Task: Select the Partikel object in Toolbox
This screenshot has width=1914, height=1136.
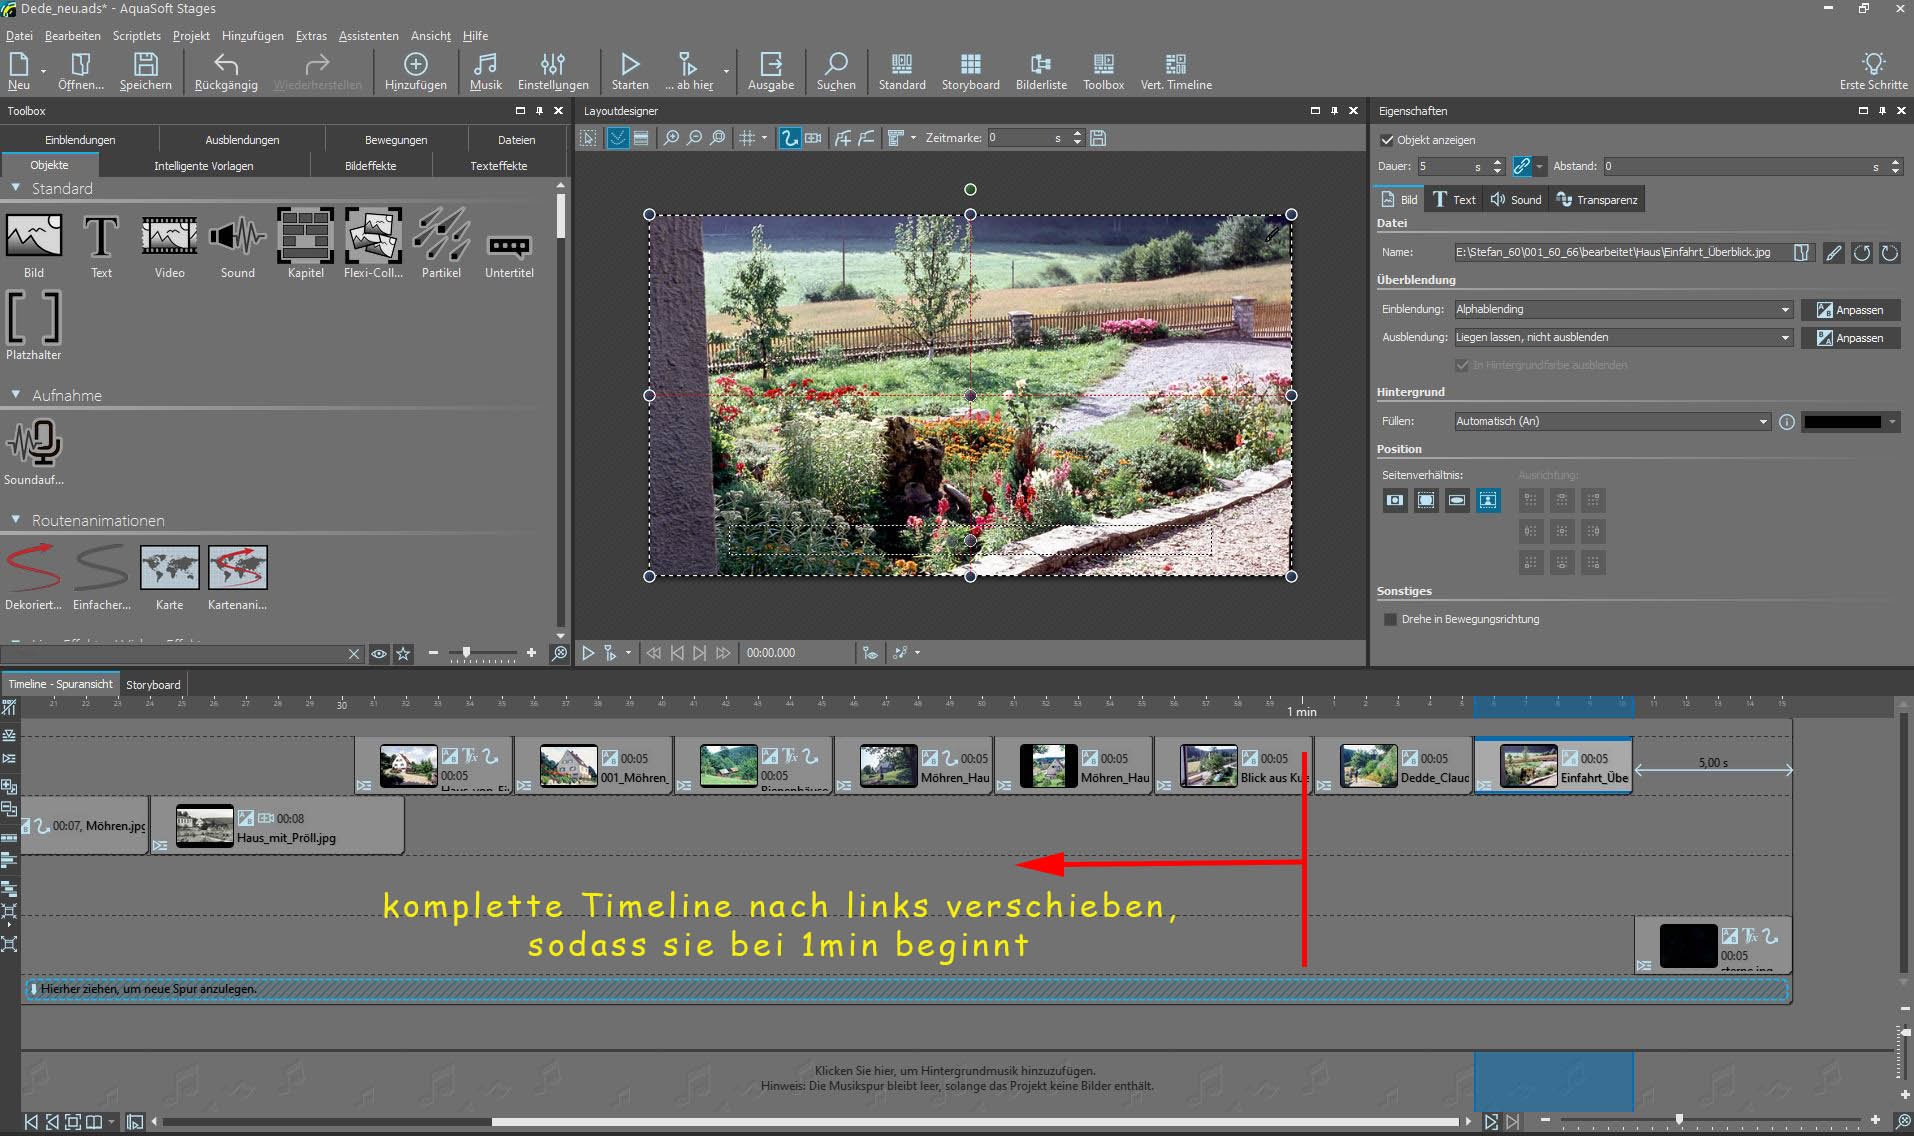Action: click(441, 236)
